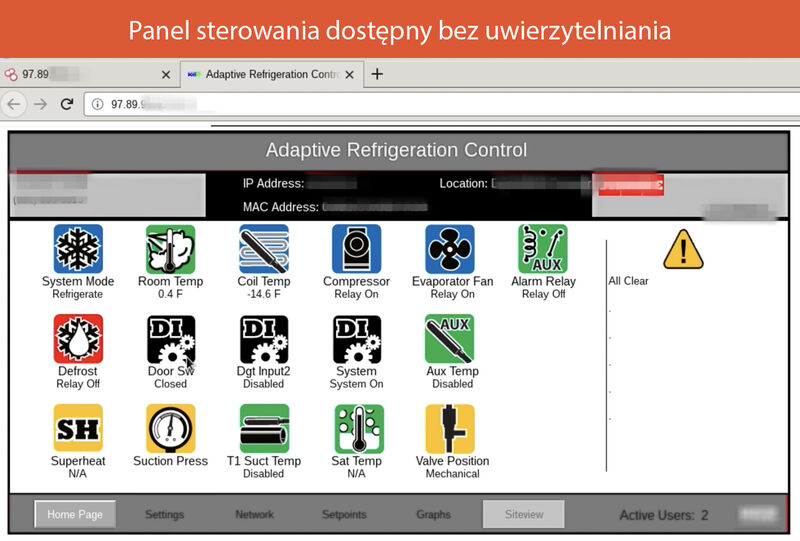Open the Alarm Relay AUX icon

[x=543, y=249]
